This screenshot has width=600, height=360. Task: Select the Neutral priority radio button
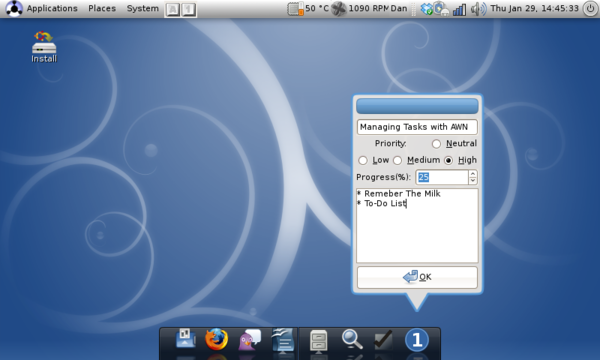(x=436, y=144)
